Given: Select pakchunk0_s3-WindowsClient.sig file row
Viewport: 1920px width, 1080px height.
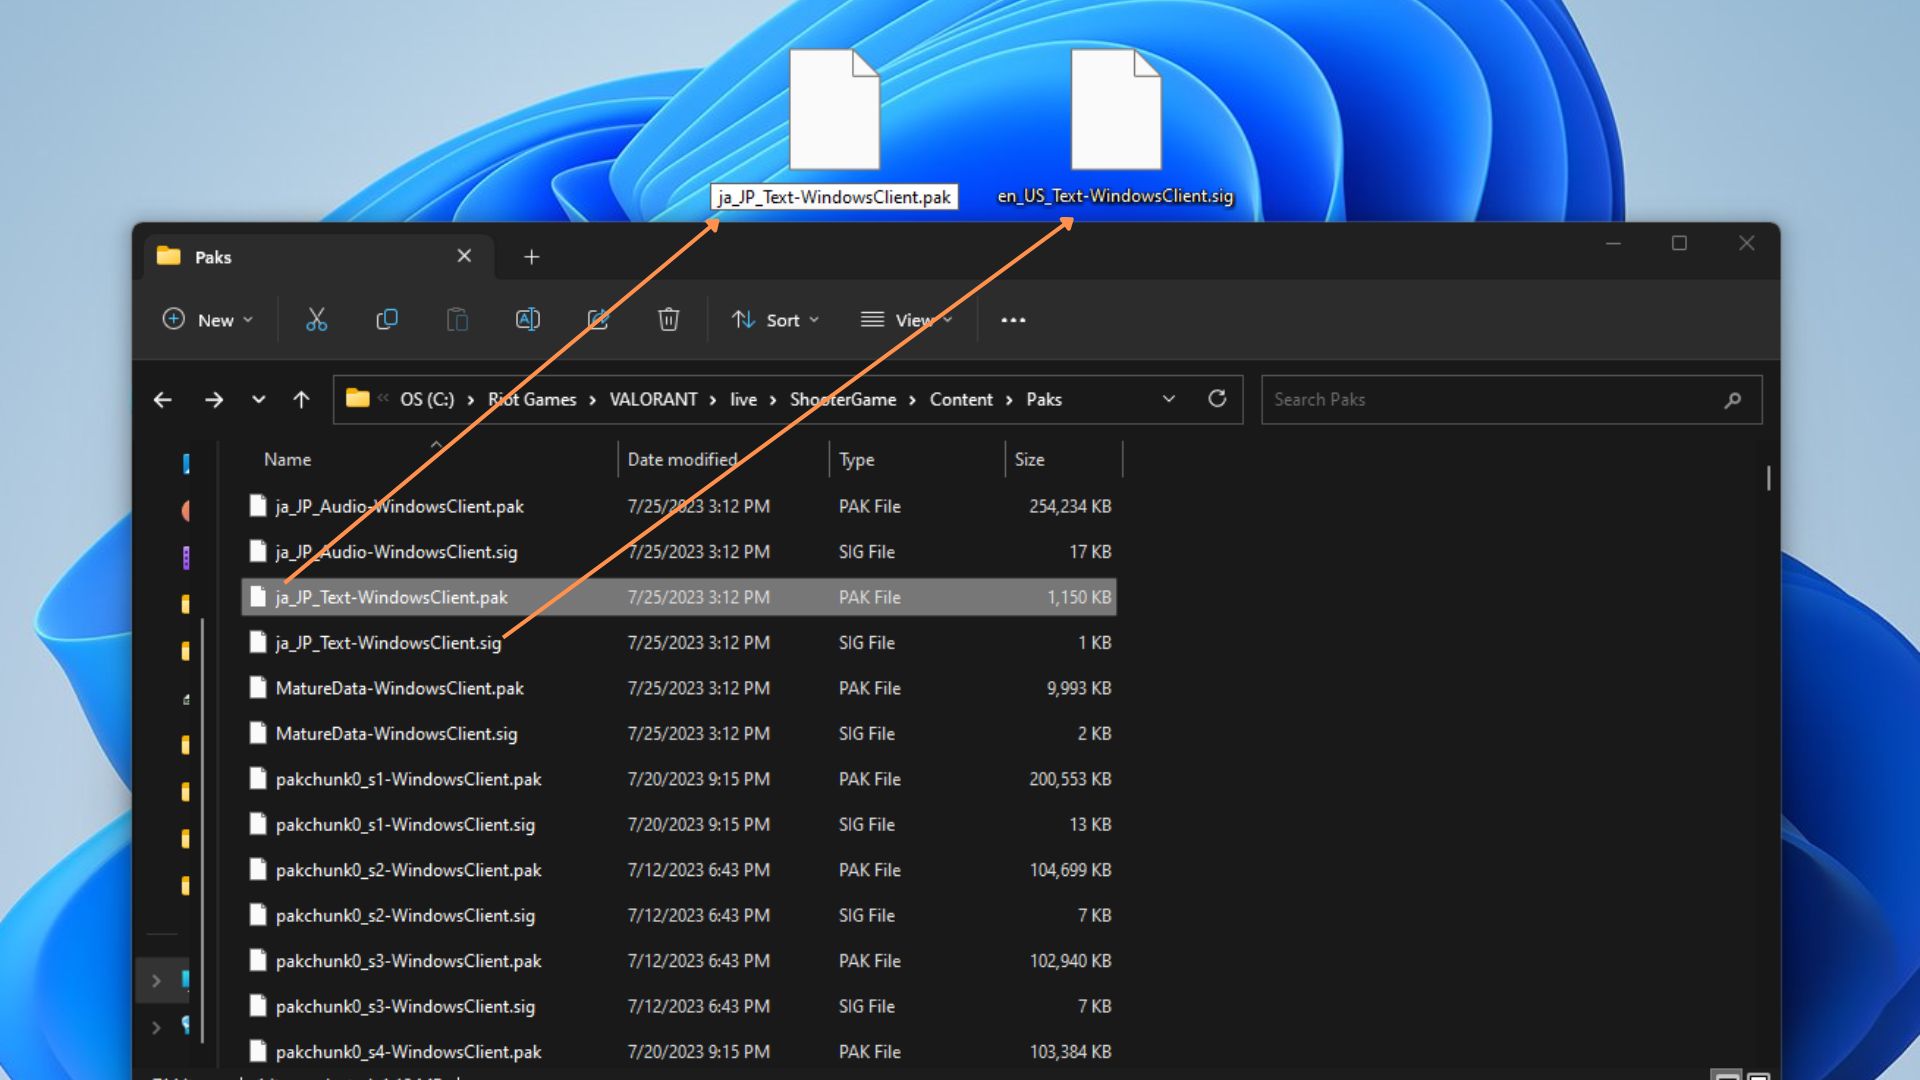Looking at the screenshot, I should (x=679, y=1007).
